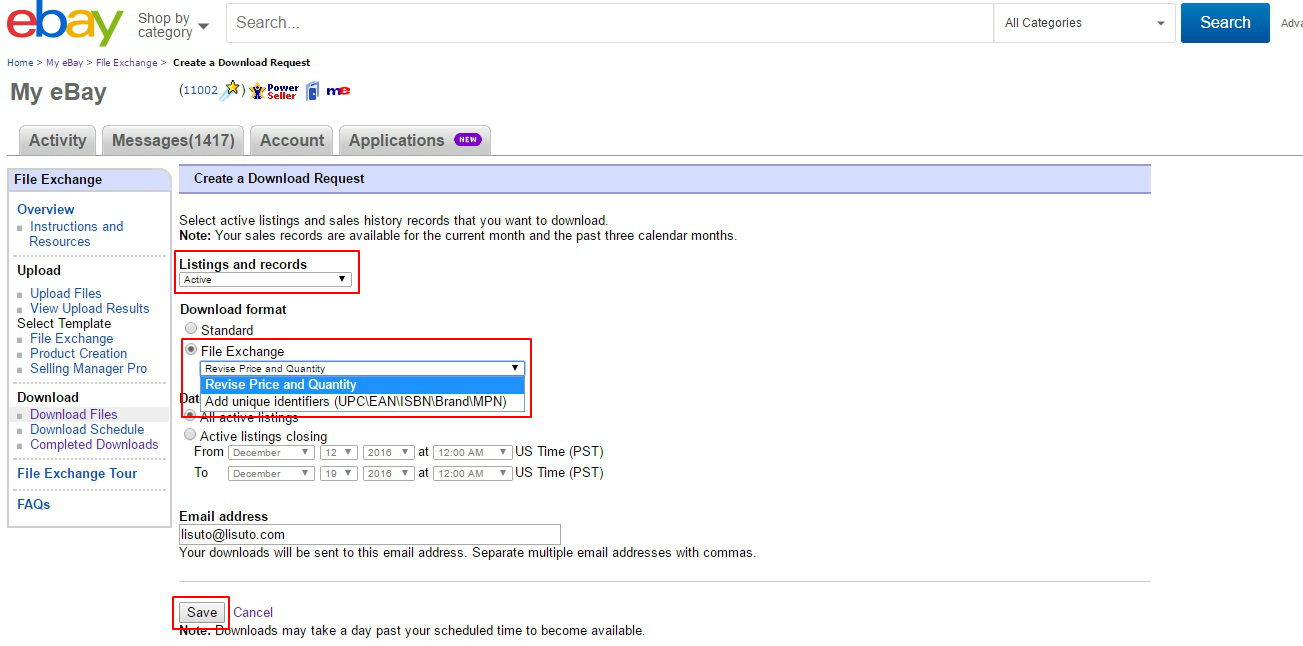1303x646 pixels.
Task: Open the From month dropdown
Action: pos(271,452)
